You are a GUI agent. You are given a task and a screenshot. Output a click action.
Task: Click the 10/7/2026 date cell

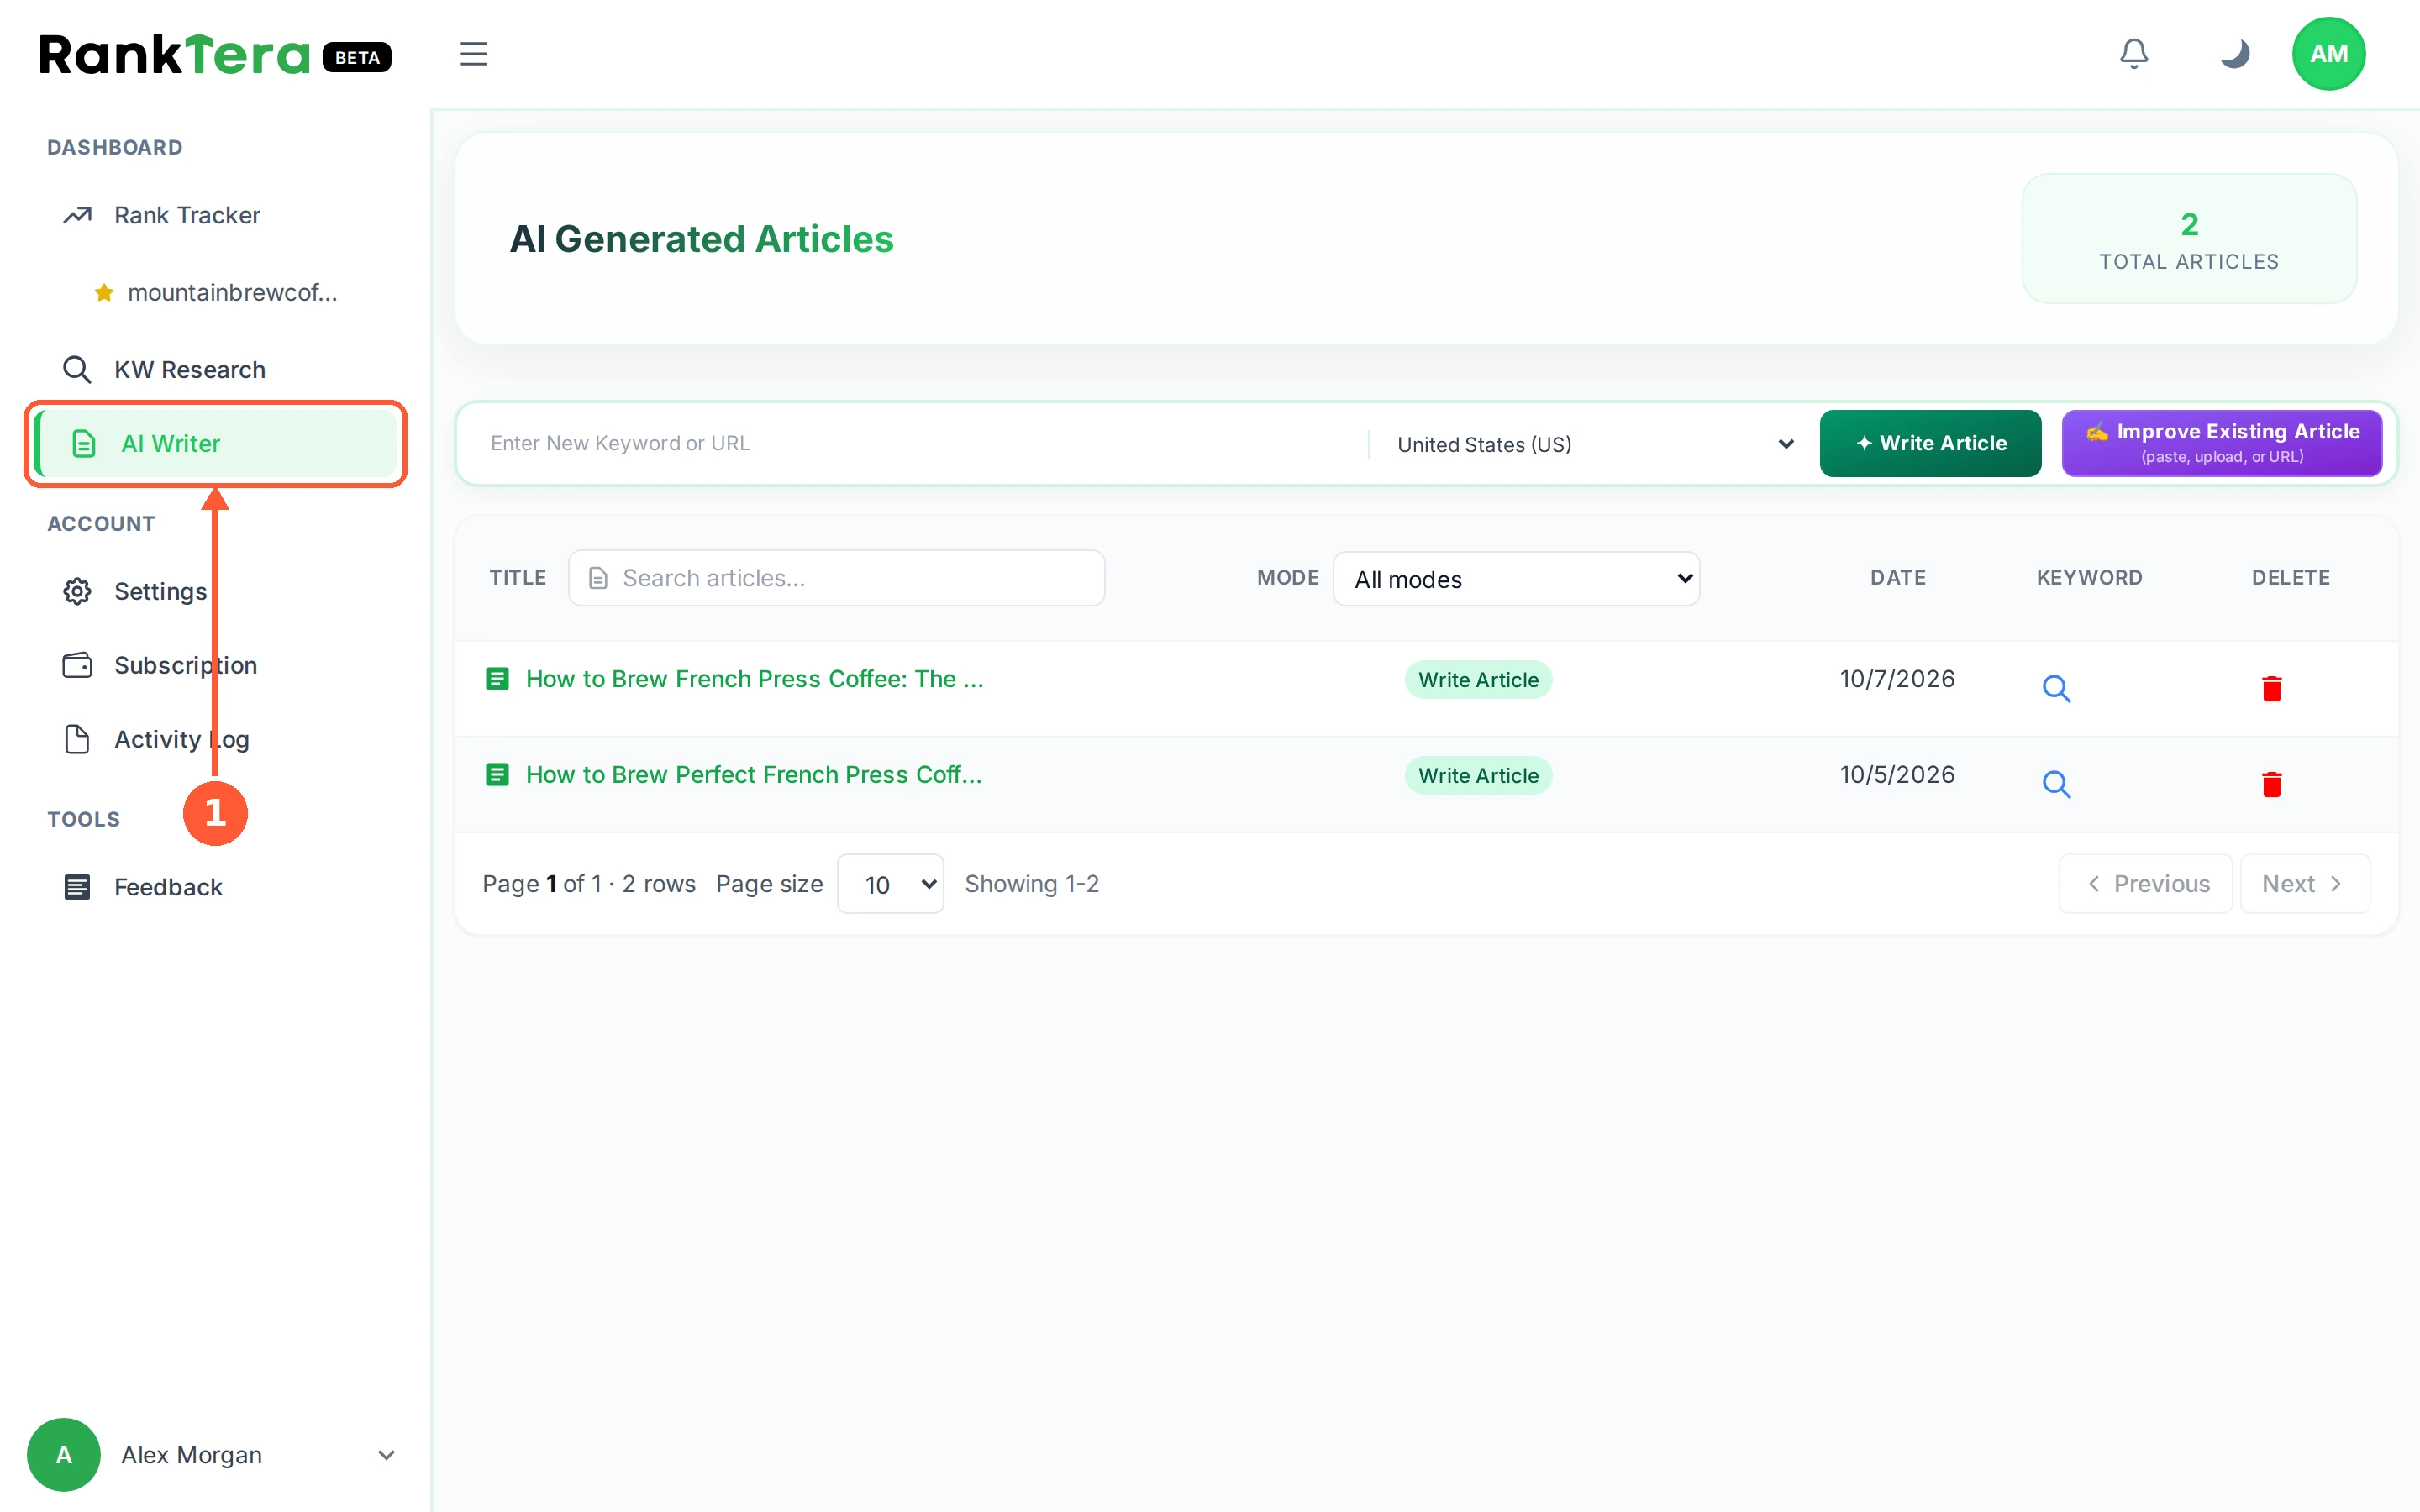click(1897, 679)
